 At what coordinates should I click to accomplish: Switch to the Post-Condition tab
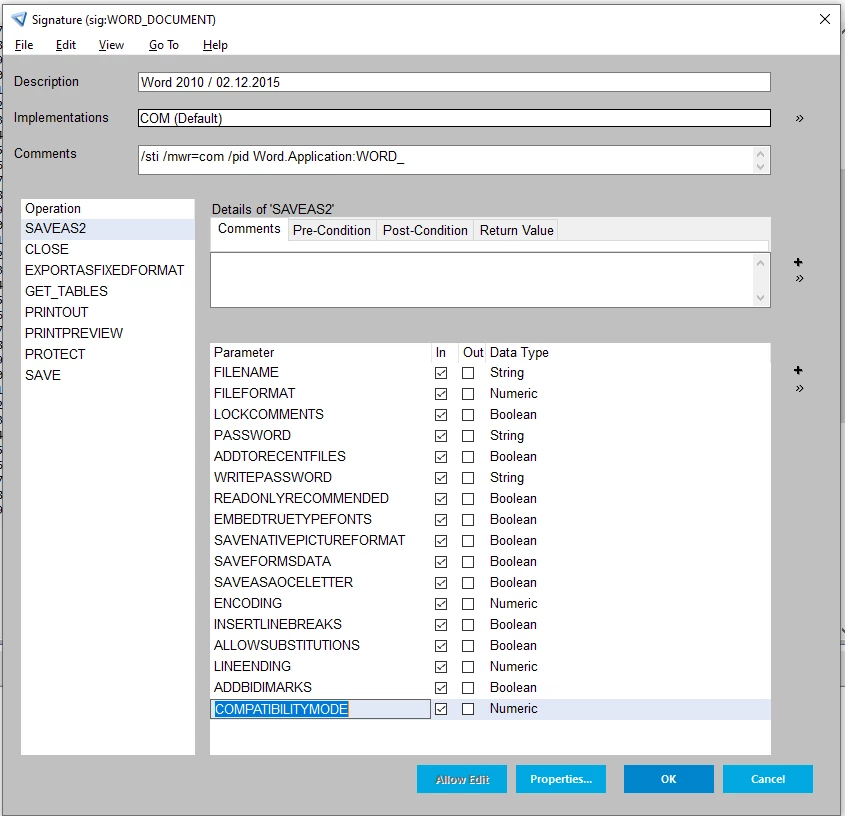click(425, 230)
